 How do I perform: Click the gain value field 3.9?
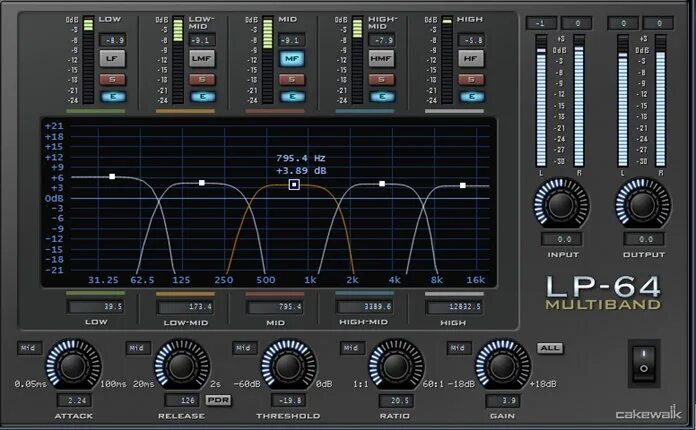503,400
